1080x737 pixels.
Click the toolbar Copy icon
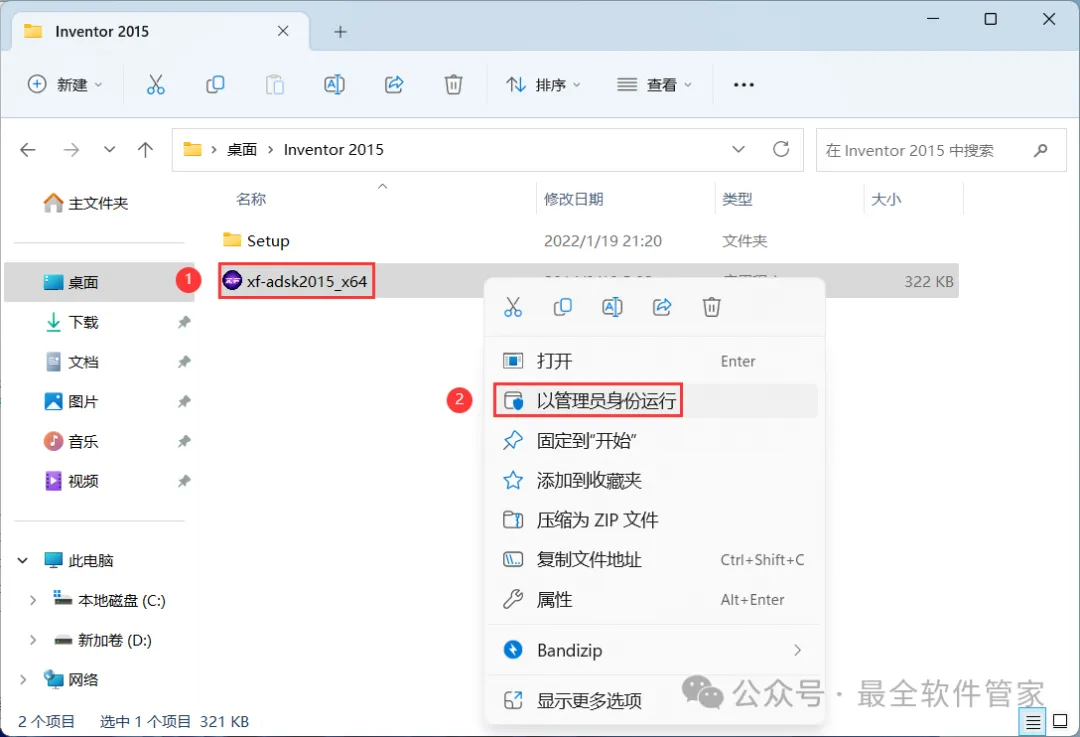tap(215, 85)
